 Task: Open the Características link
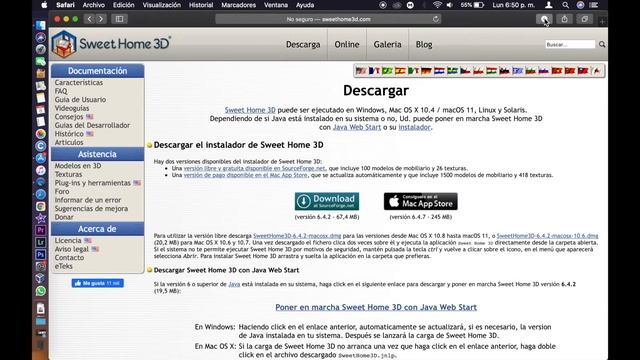(x=79, y=82)
